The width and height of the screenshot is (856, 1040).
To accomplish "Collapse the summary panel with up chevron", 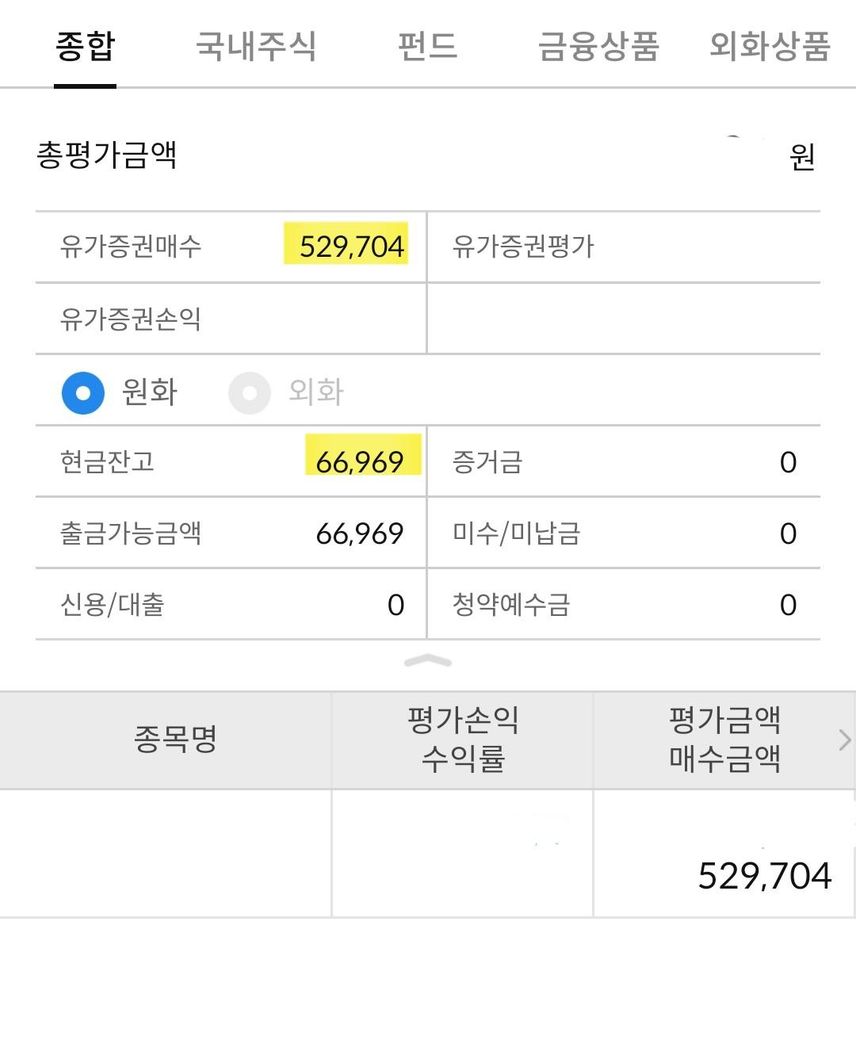I will point(428,661).
